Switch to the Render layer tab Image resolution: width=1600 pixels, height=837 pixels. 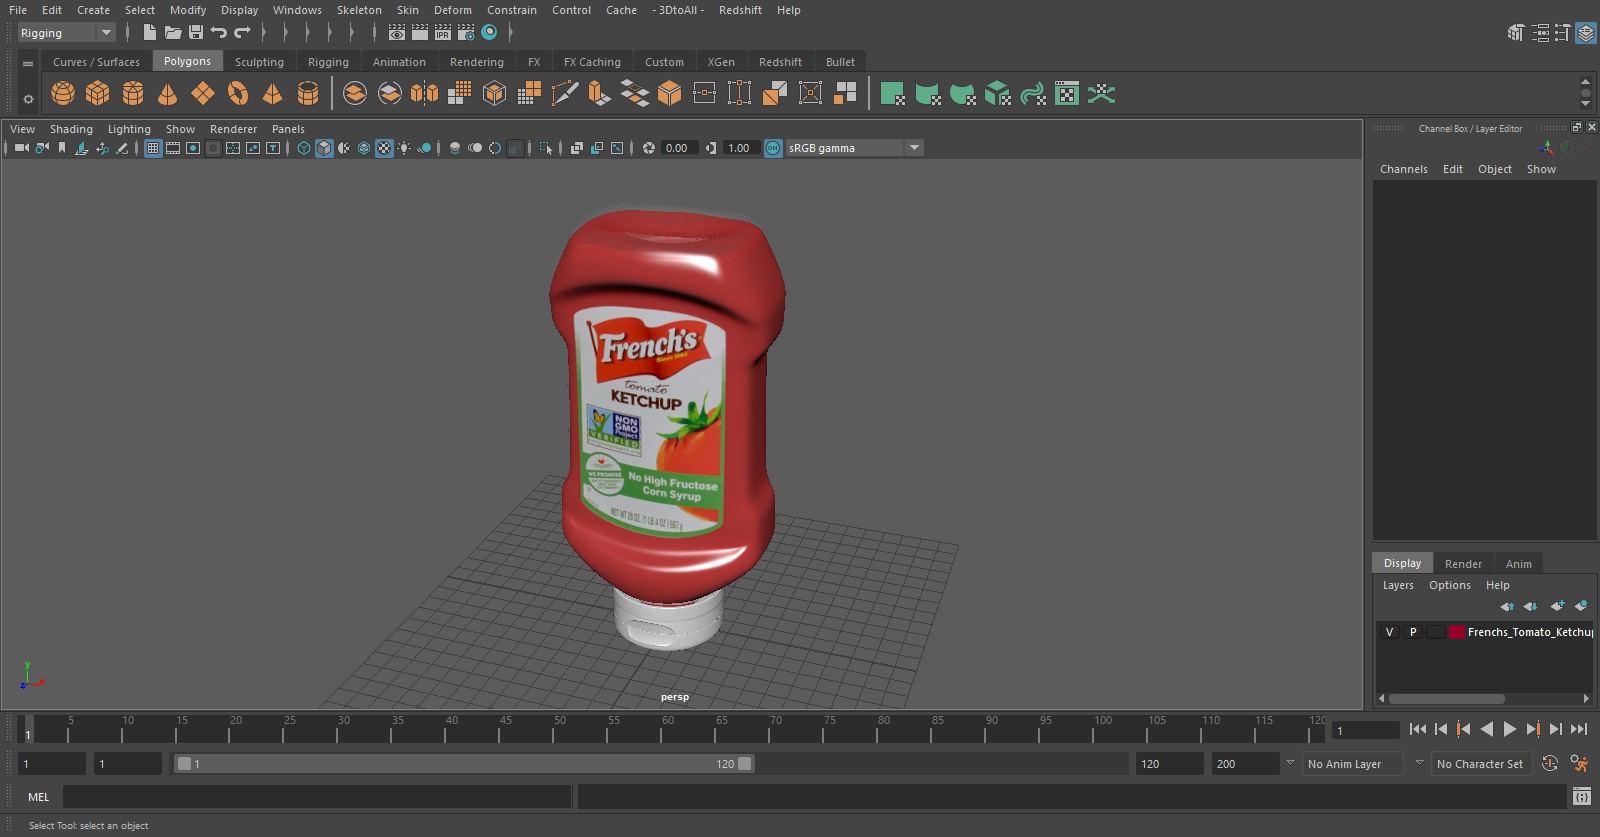[1463, 564]
